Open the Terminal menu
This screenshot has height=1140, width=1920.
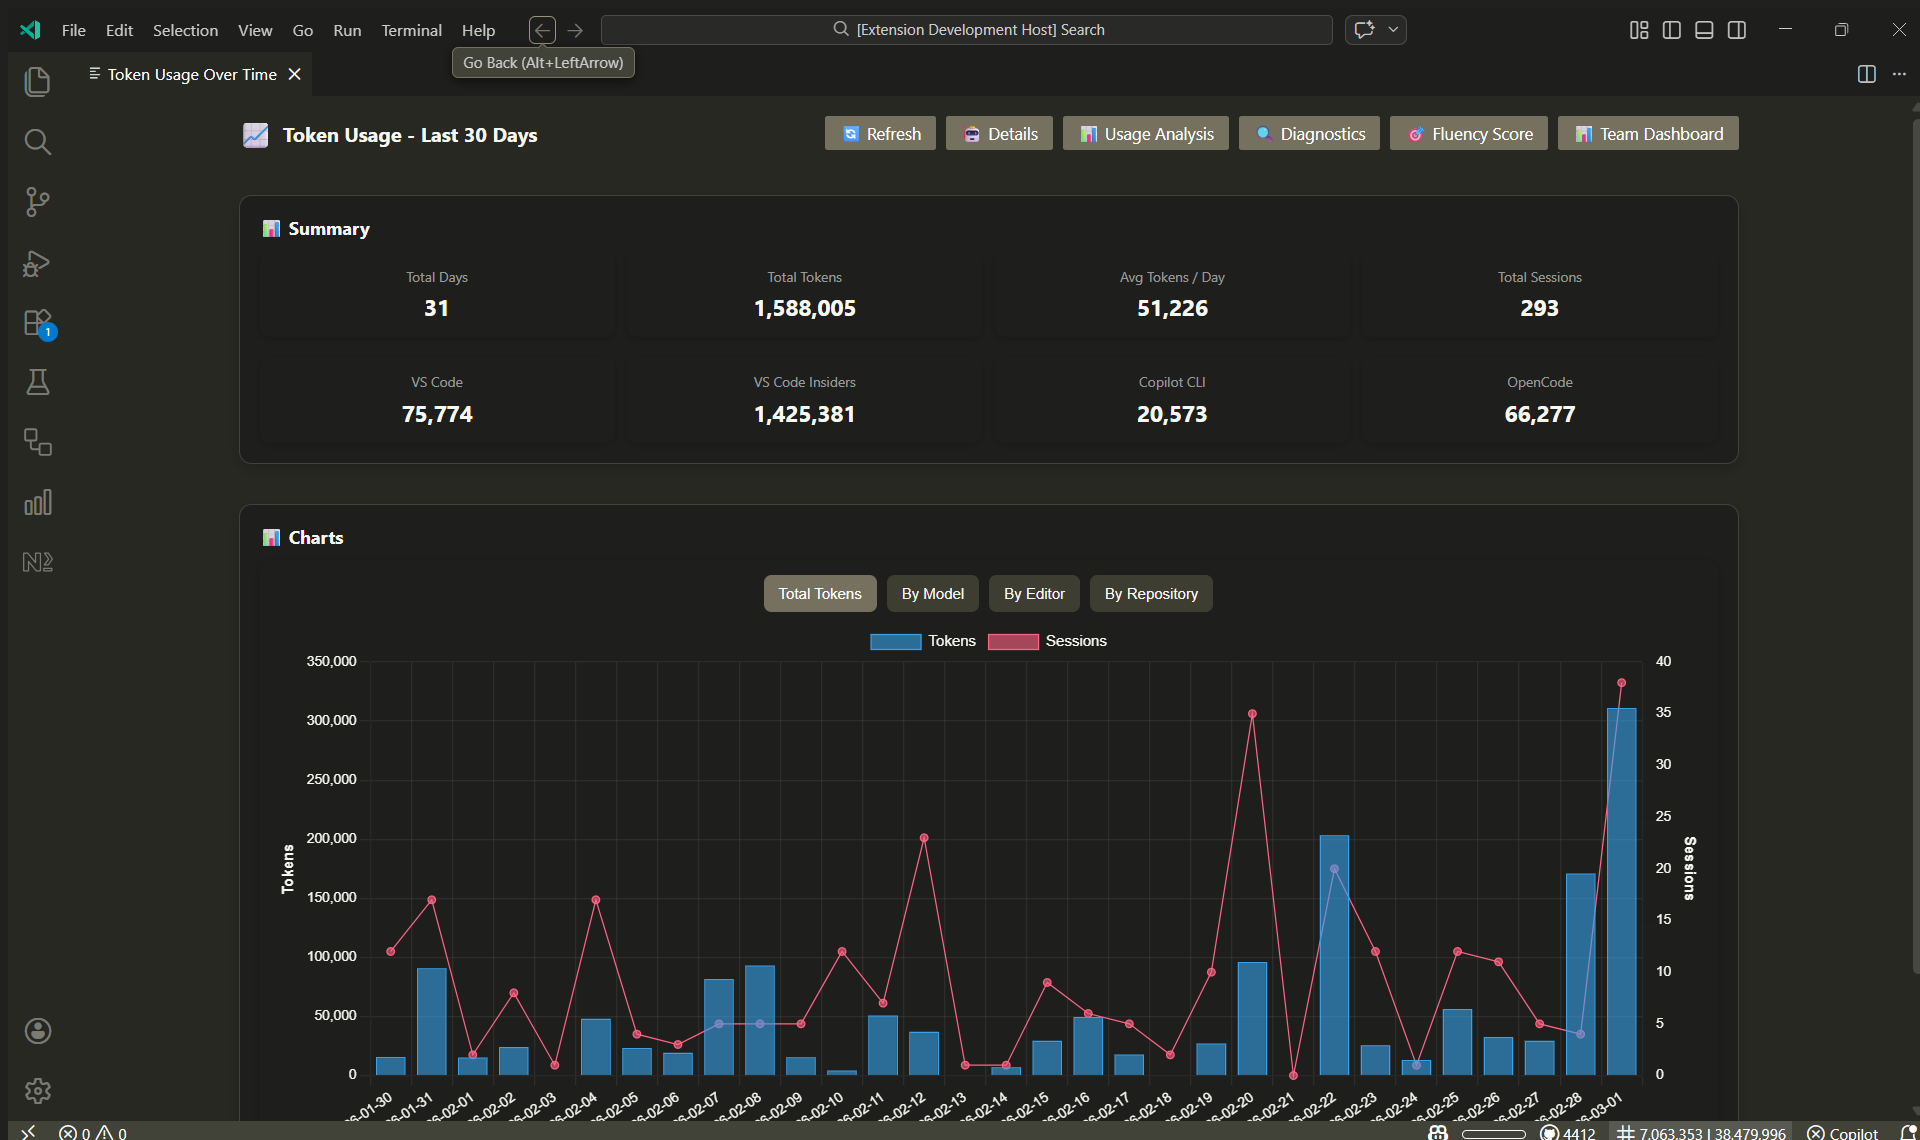[x=411, y=30]
